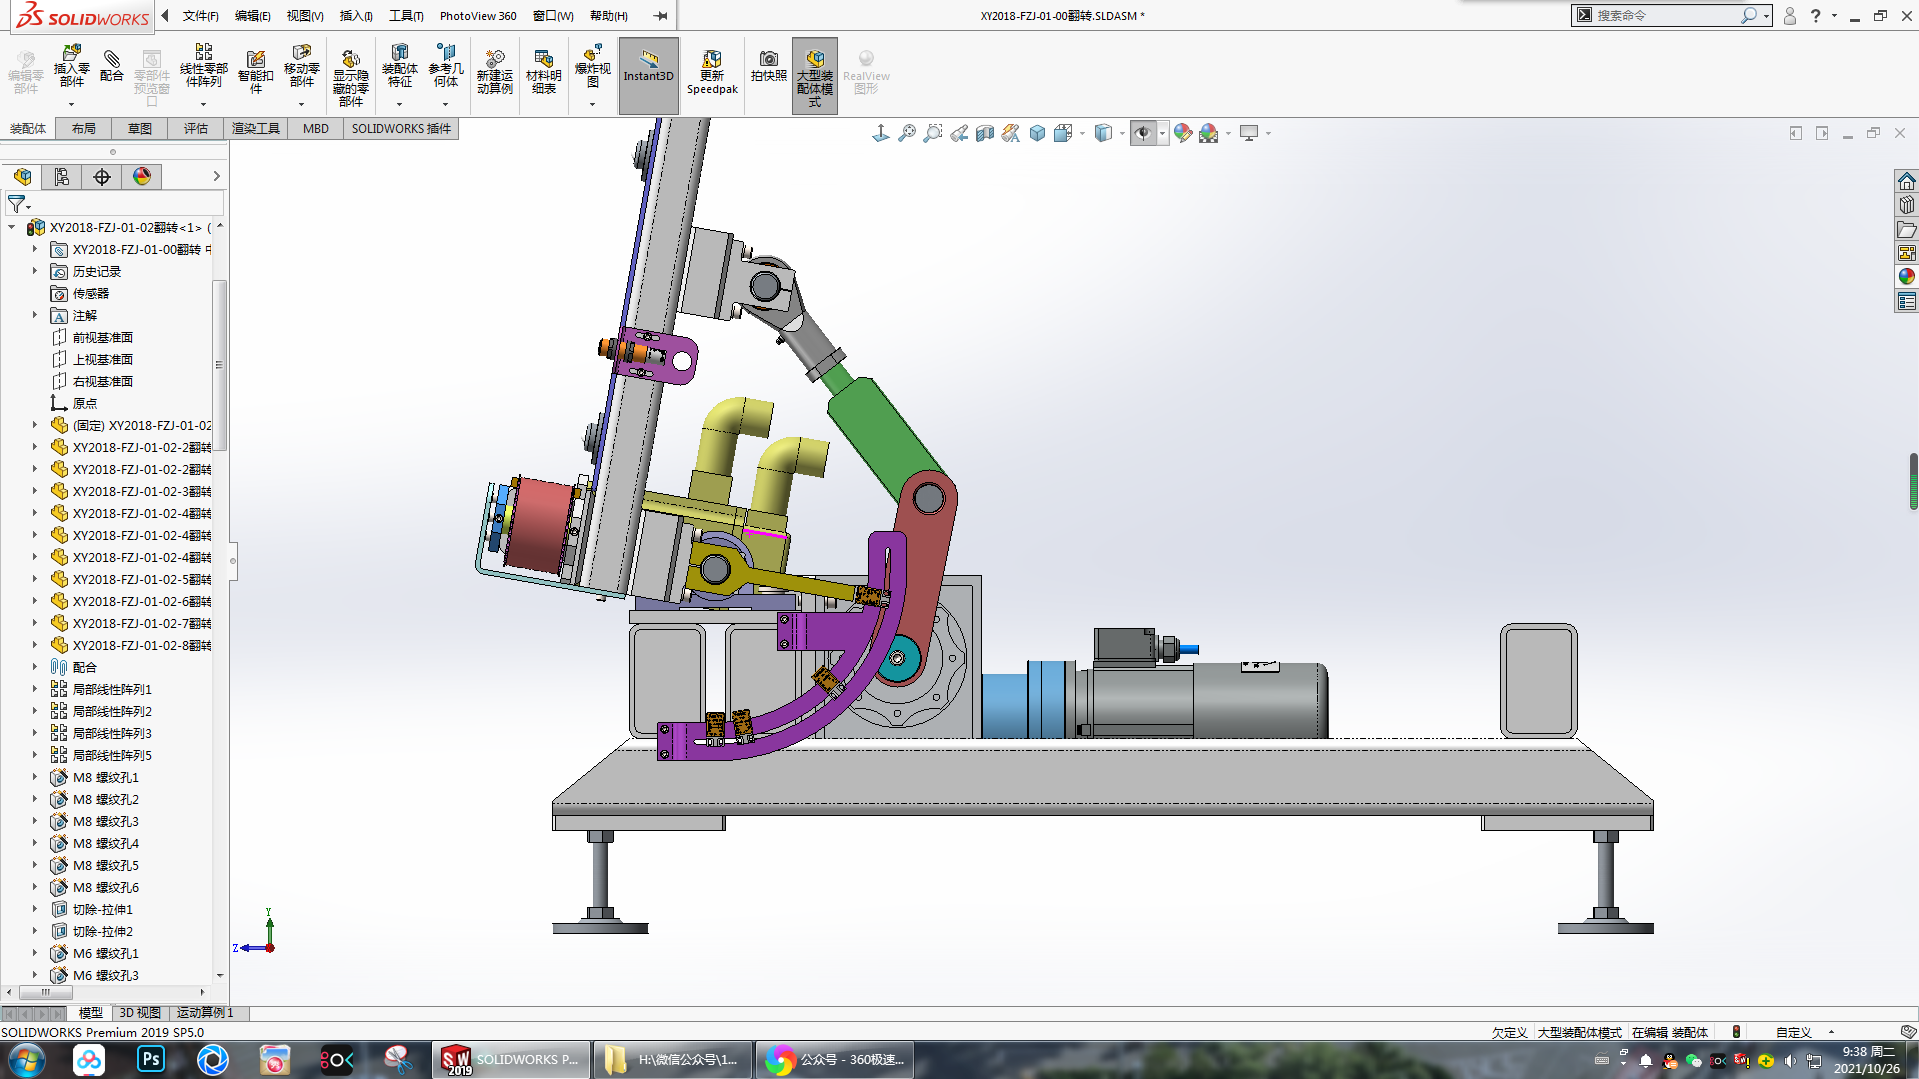Open ConfigurationManager tab icon
Screen dimensions: 1919x1079
[62, 177]
